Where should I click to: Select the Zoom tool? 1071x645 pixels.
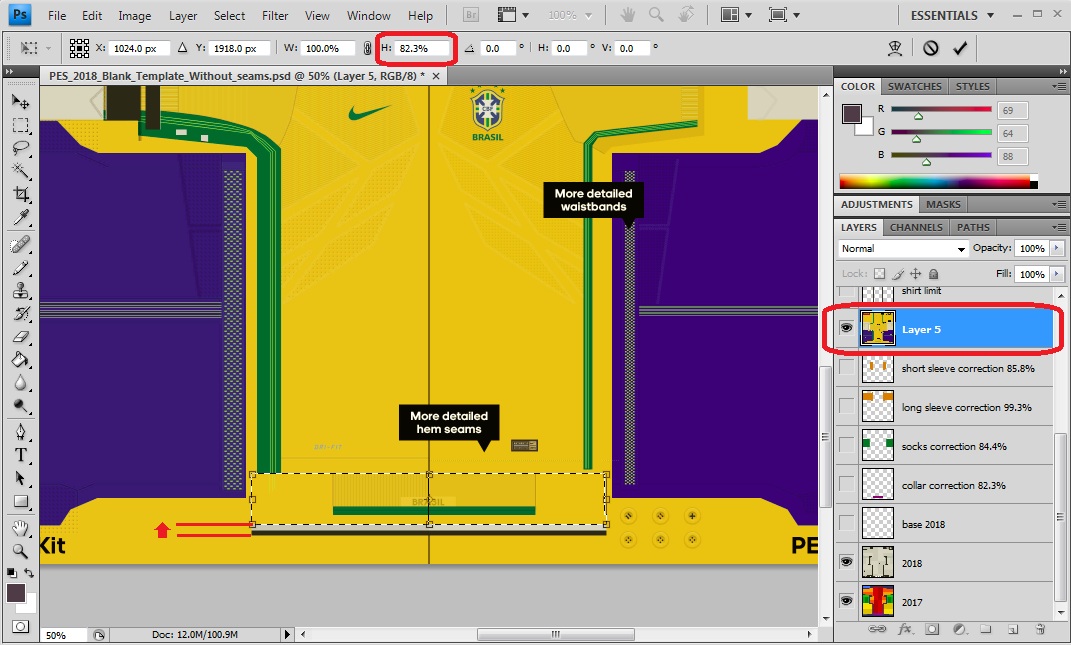(21, 551)
